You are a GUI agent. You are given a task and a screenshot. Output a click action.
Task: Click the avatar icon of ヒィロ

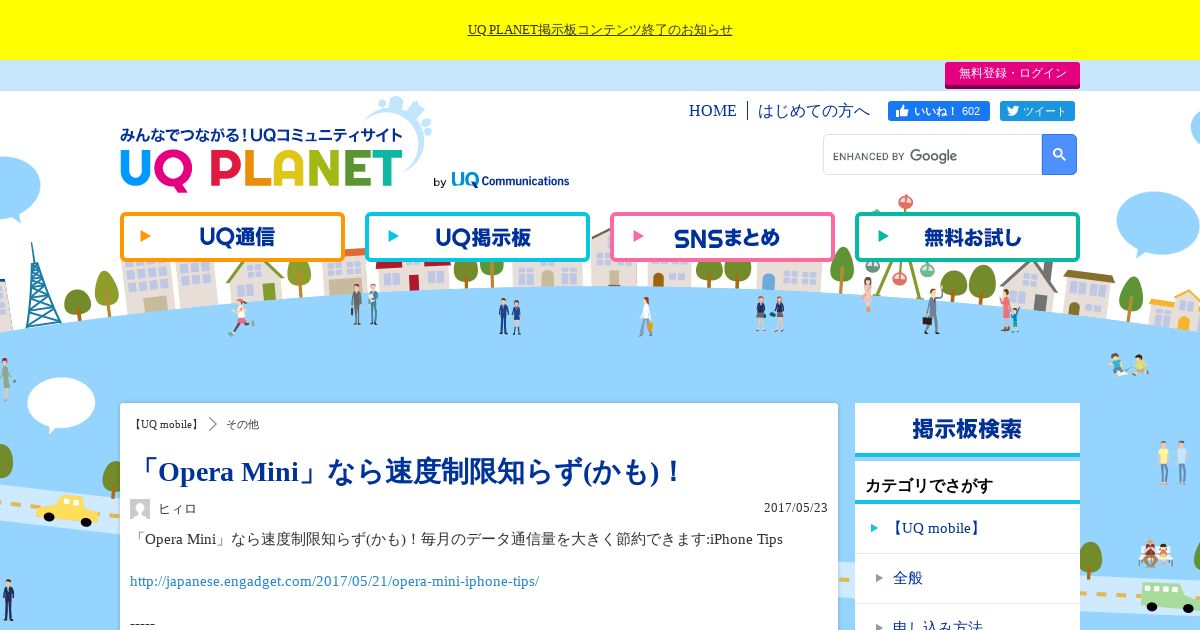(x=140, y=509)
